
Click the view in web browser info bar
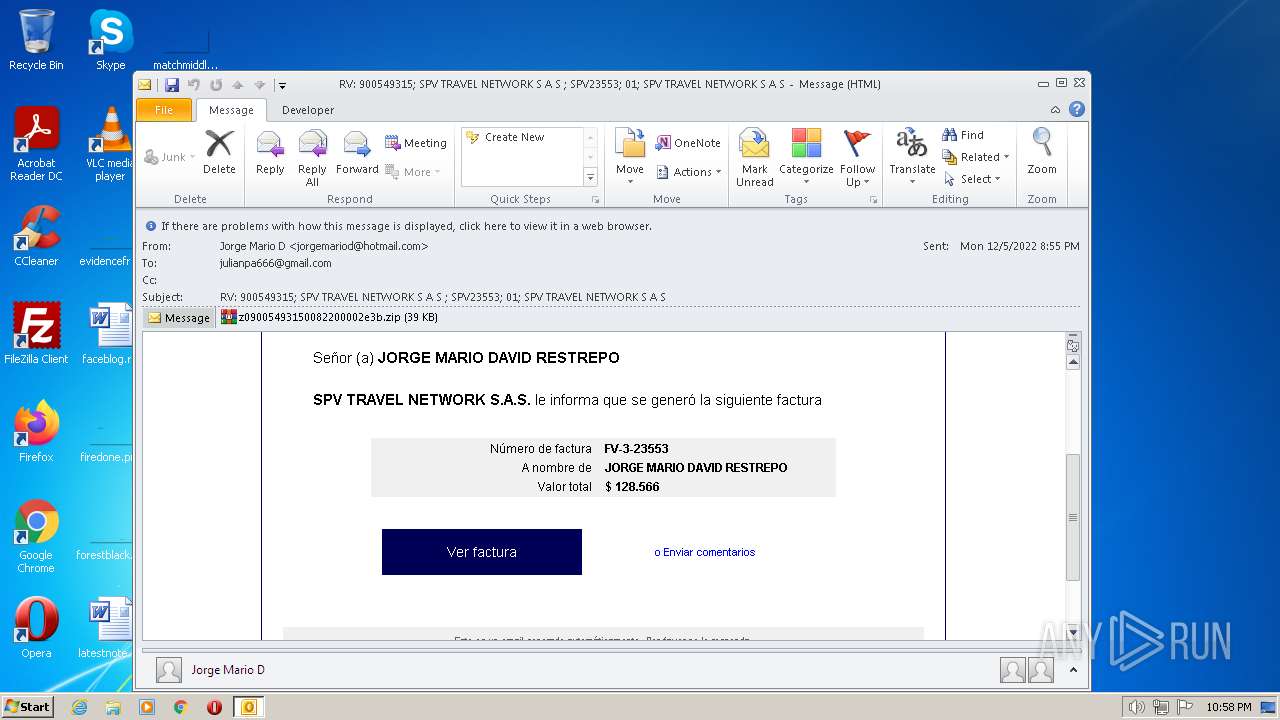click(406, 226)
